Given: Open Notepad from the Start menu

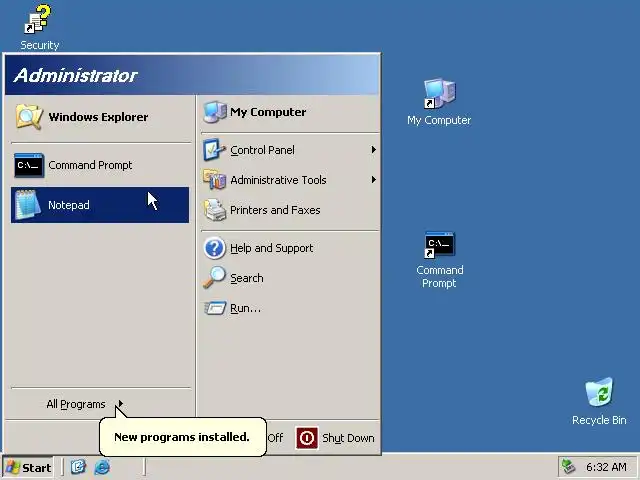Looking at the screenshot, I should 100,205.
